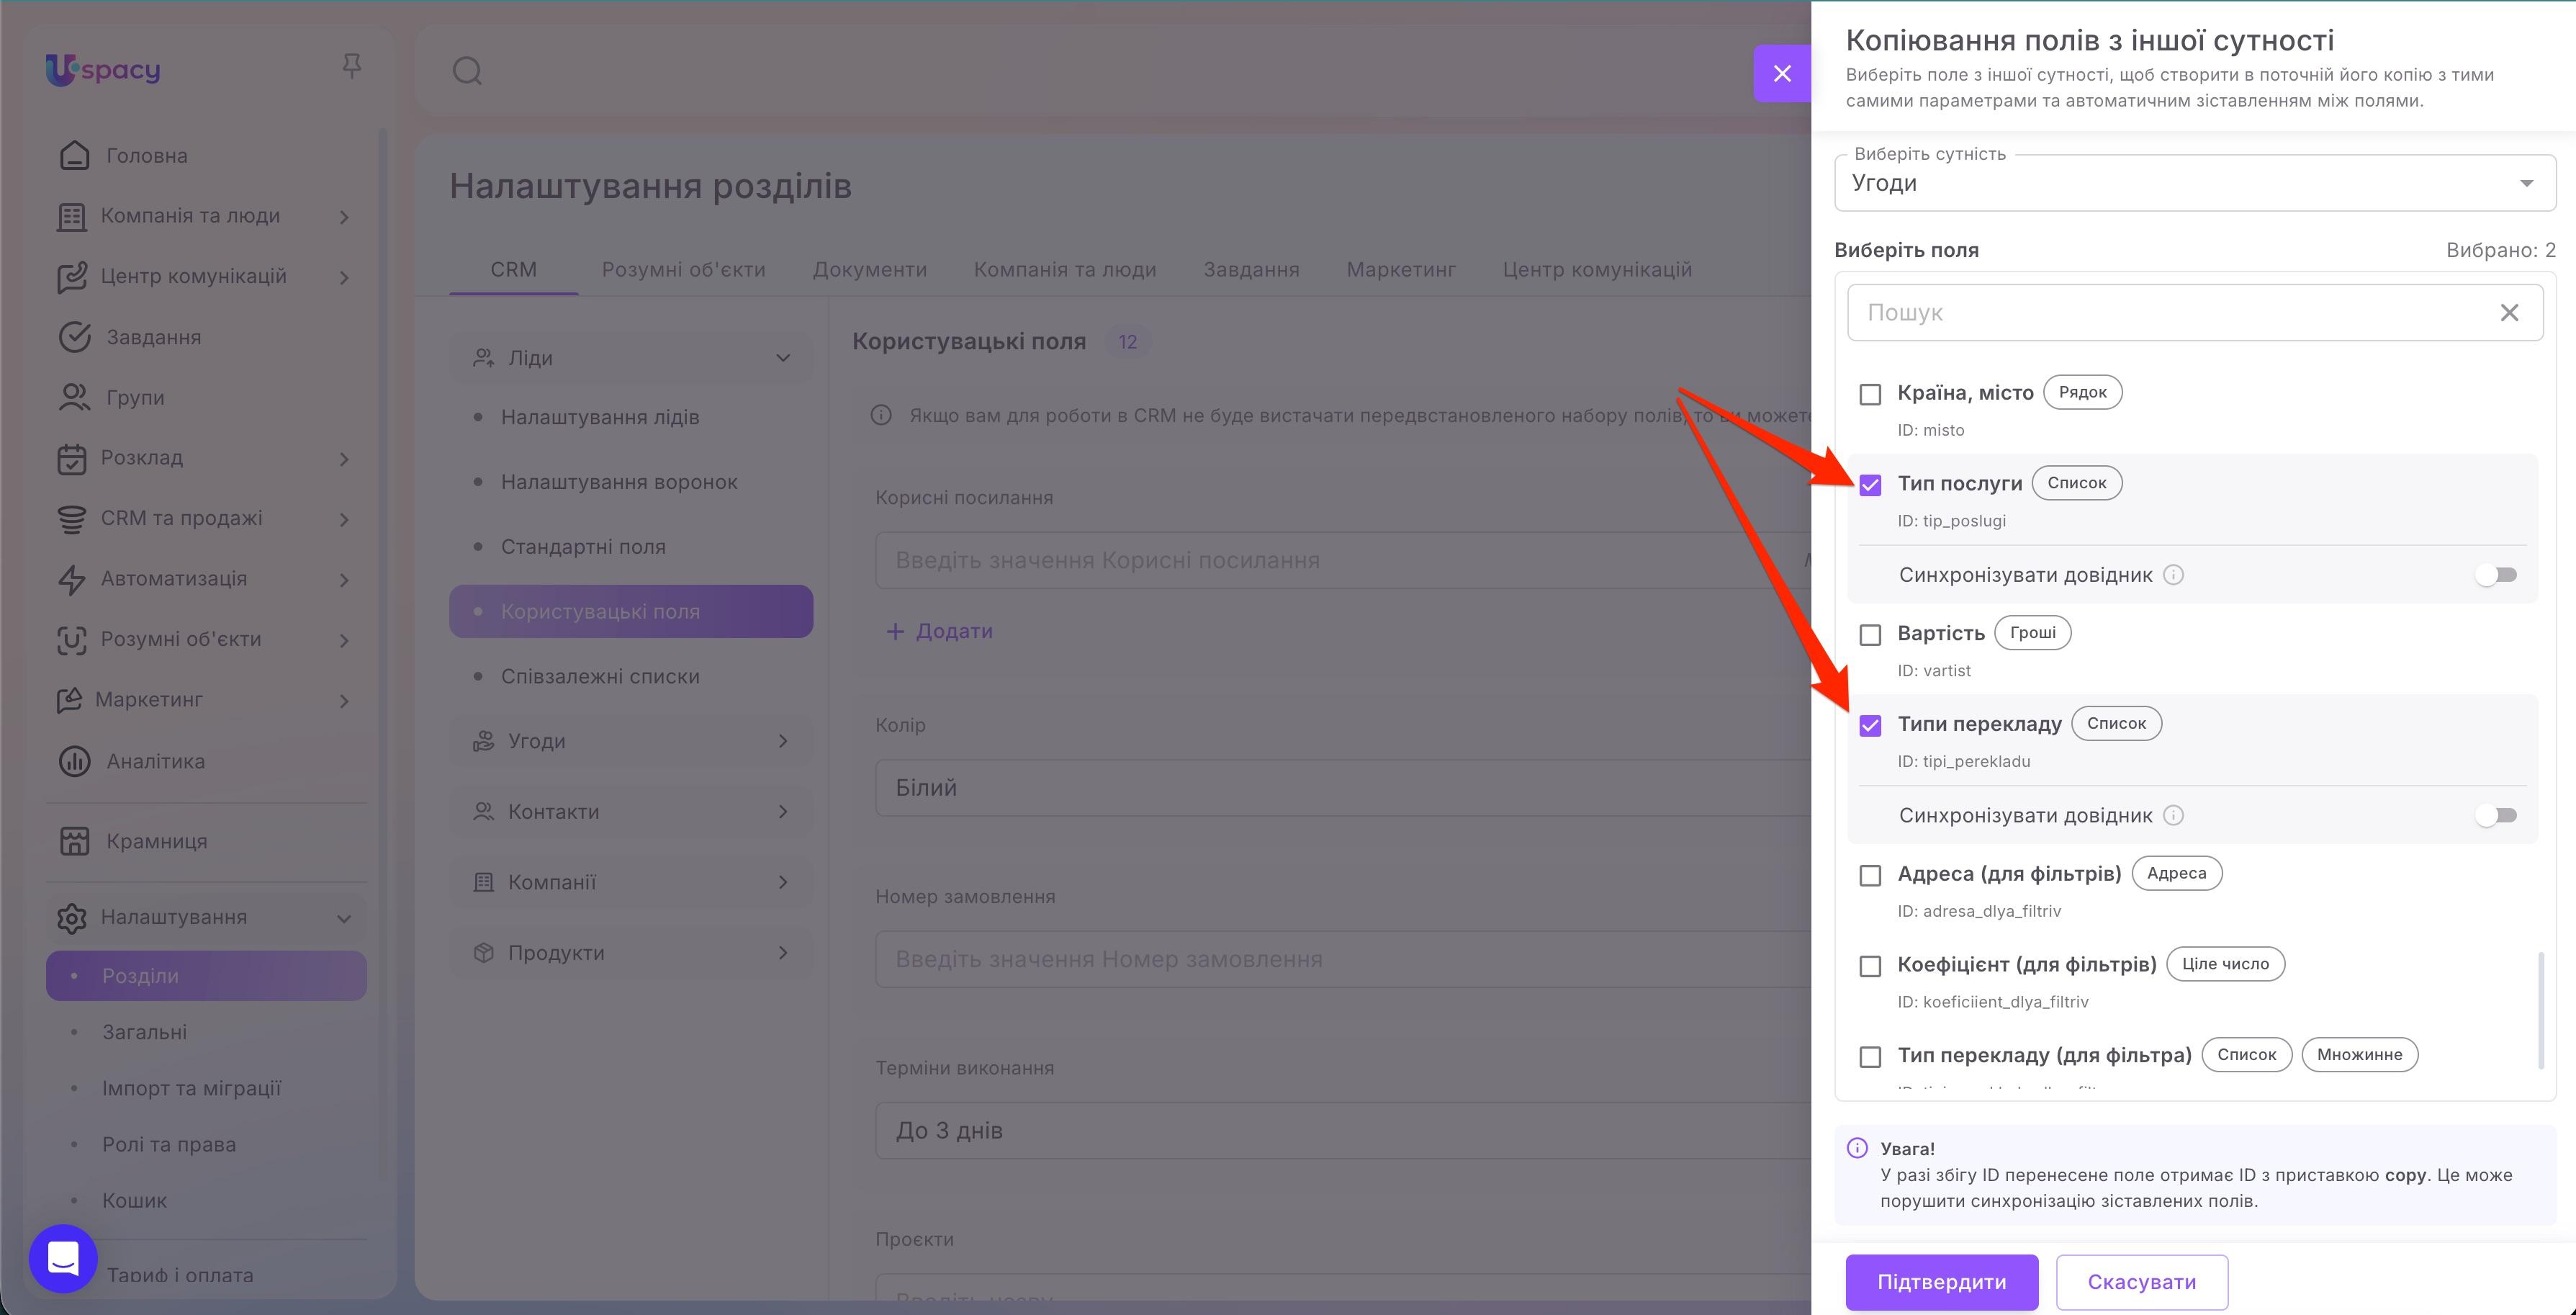Click the Налаштування gear icon
2576x1315 pixels.
point(71,917)
